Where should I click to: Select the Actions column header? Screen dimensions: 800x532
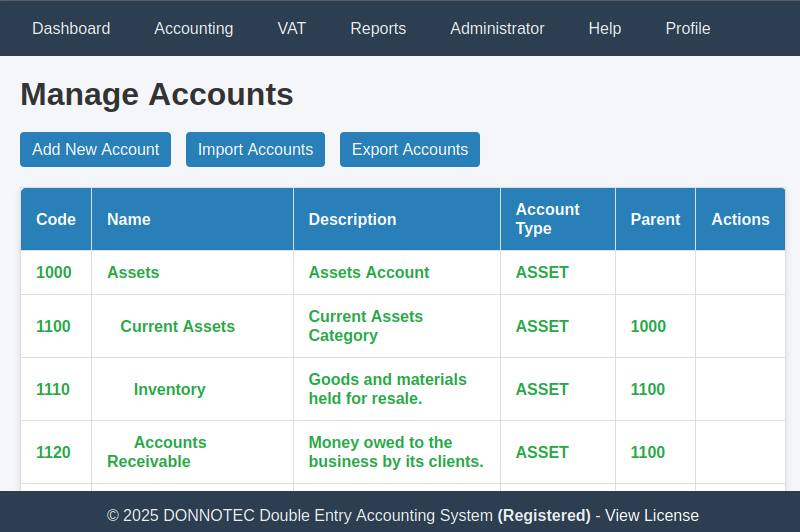[x=740, y=219]
